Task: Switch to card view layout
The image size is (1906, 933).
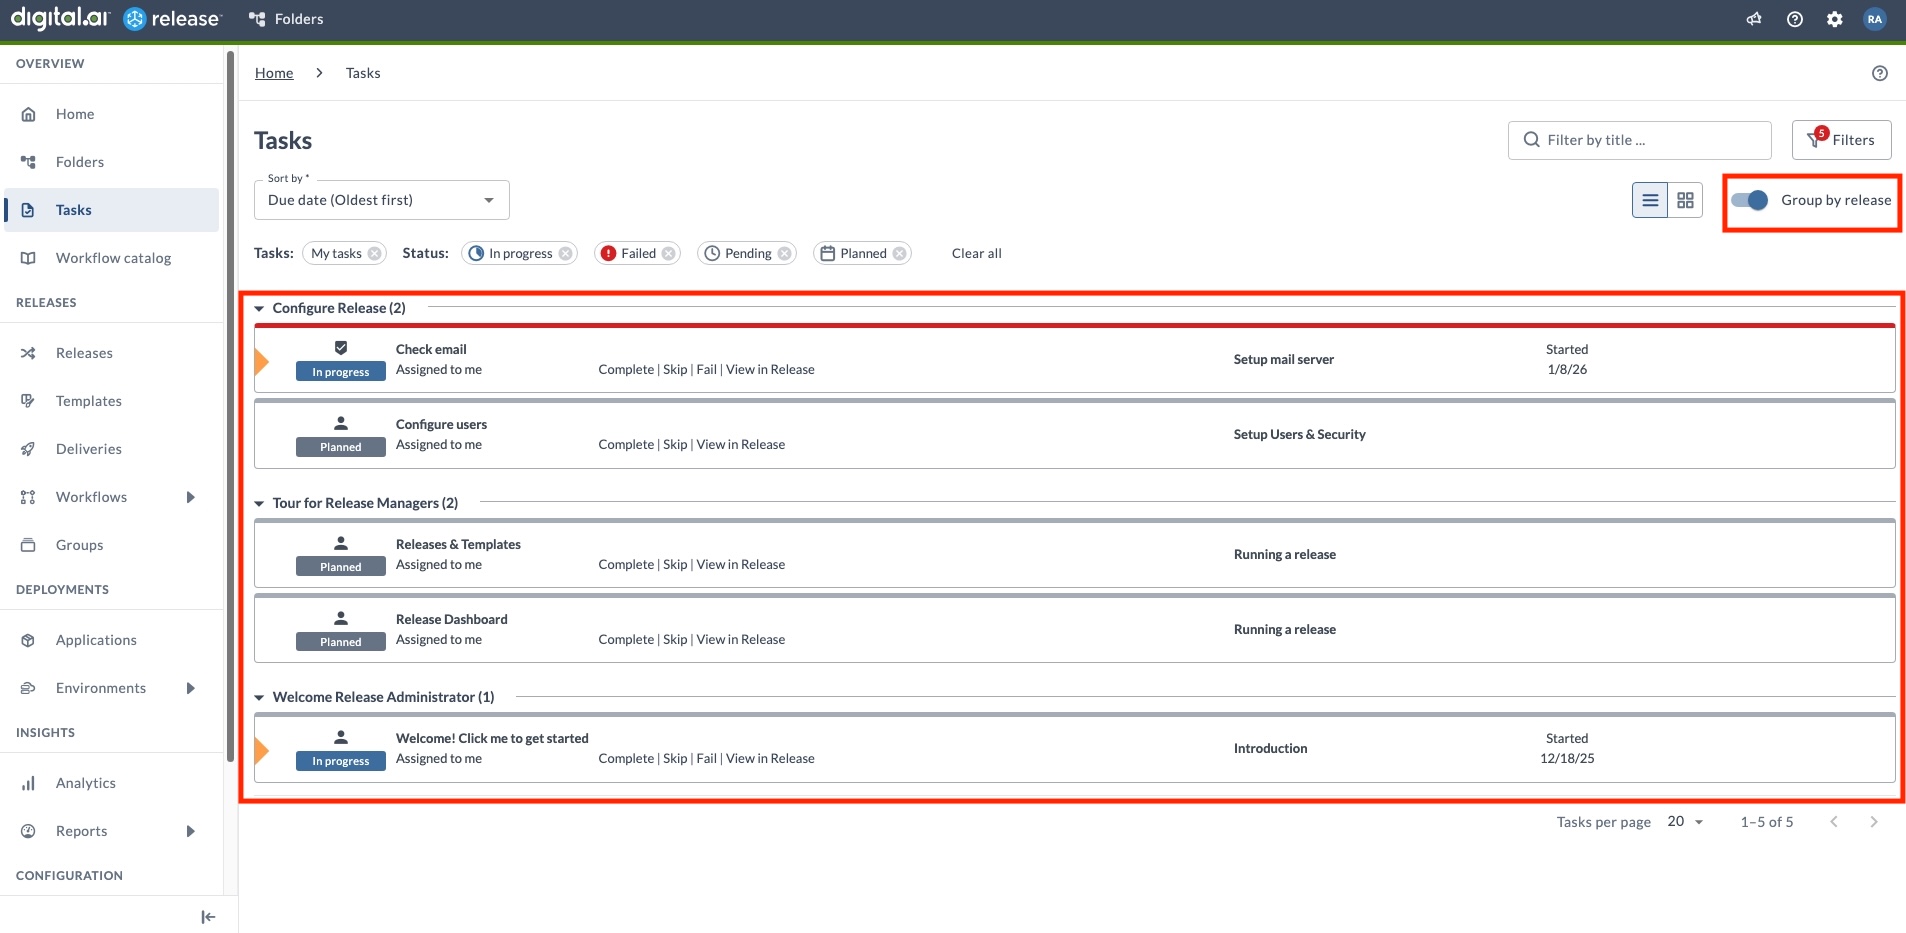Action: (1686, 200)
